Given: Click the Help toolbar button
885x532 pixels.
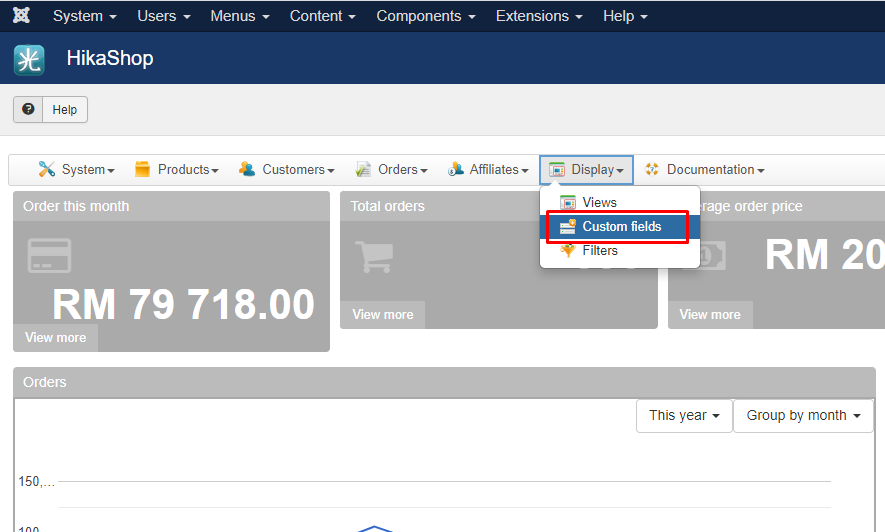Looking at the screenshot, I should (x=50, y=109).
